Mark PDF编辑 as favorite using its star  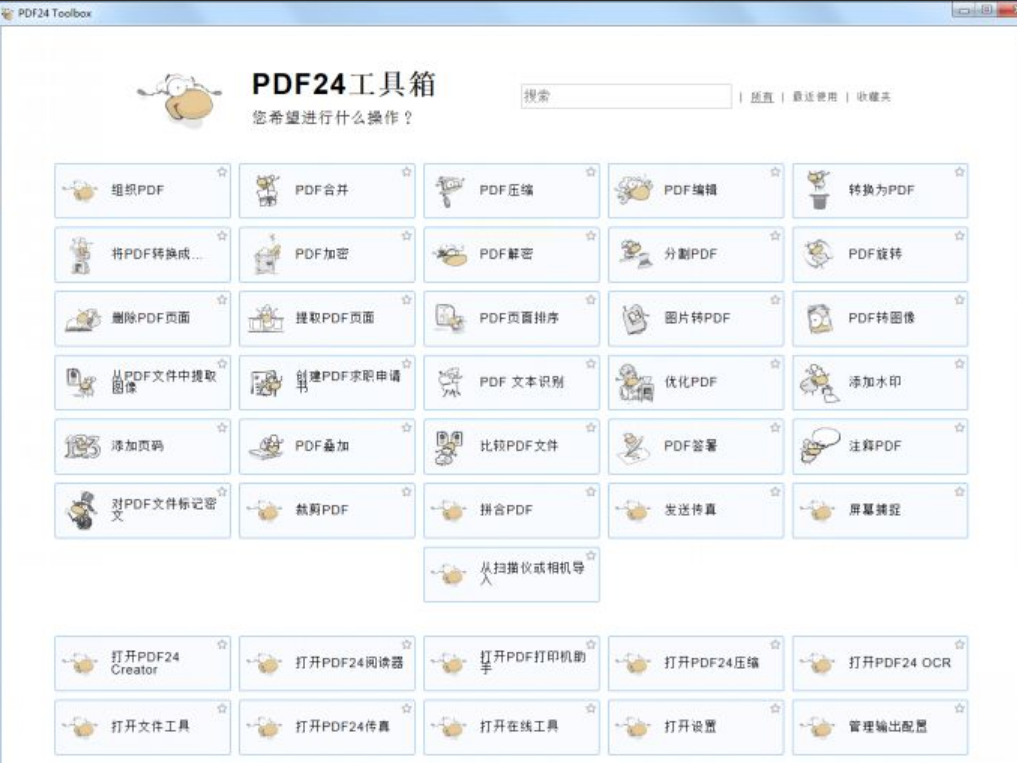[775, 172]
